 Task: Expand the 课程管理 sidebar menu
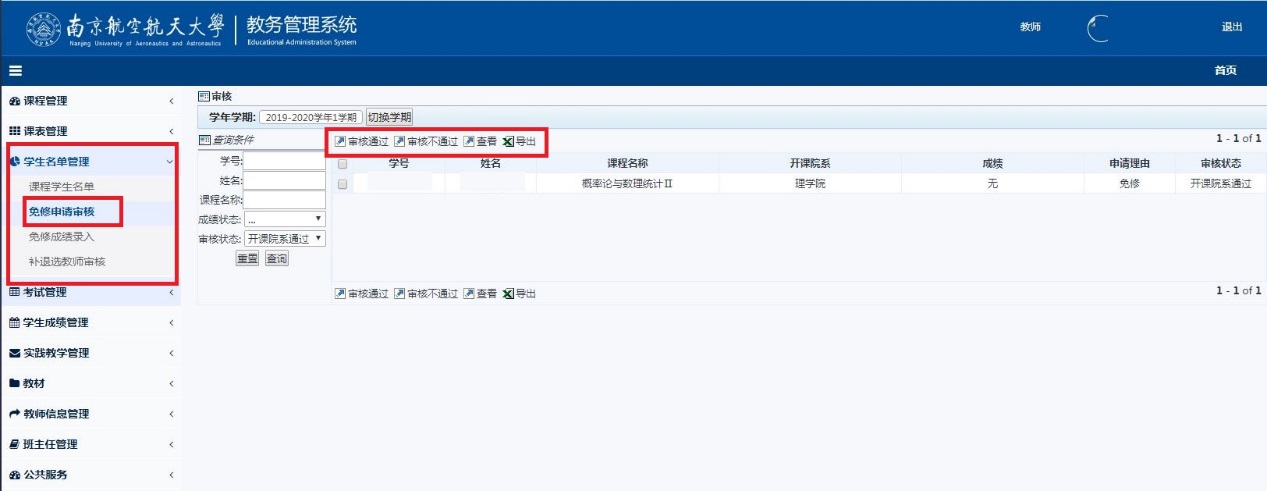click(90, 101)
